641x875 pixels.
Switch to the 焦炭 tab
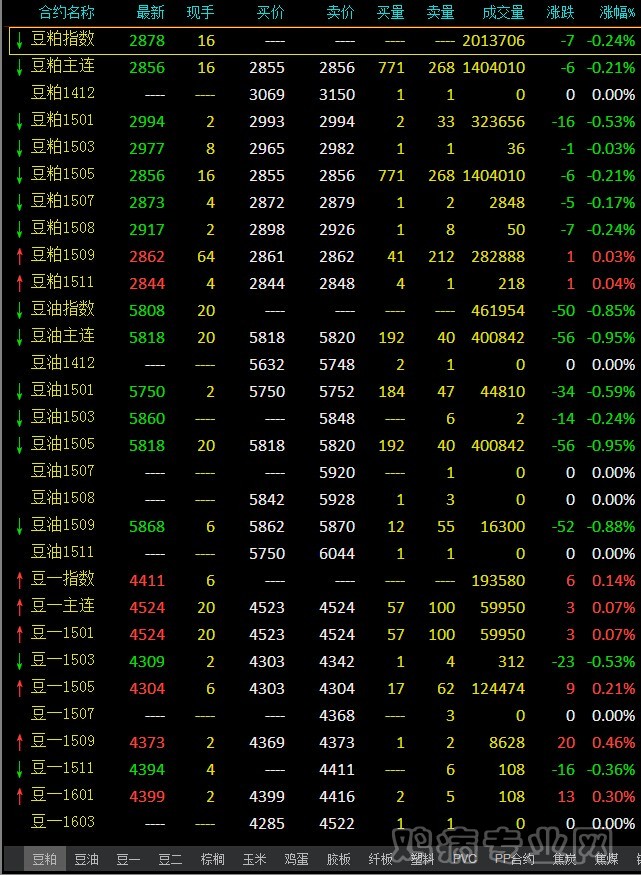pyautogui.click(x=564, y=859)
